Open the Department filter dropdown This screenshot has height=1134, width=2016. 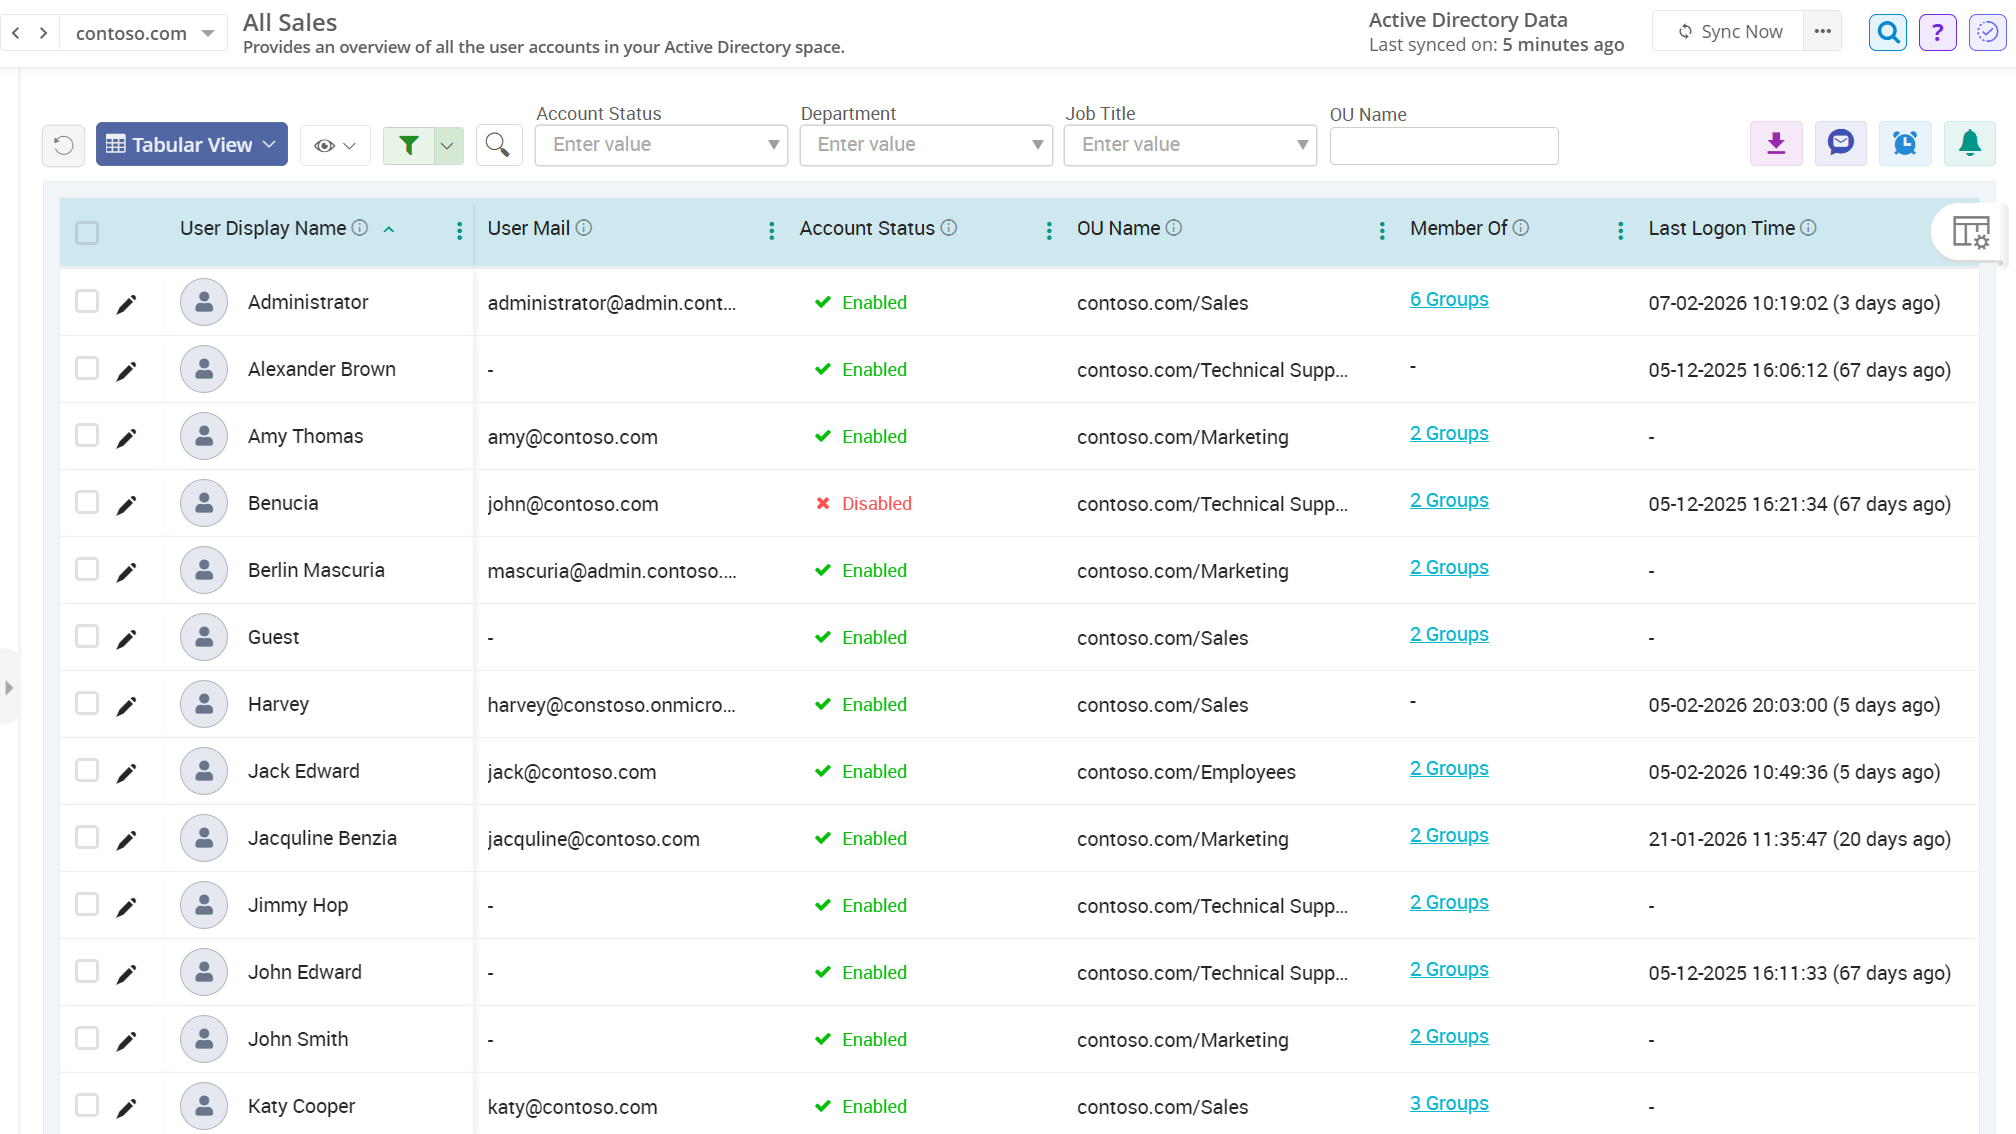click(x=1036, y=144)
